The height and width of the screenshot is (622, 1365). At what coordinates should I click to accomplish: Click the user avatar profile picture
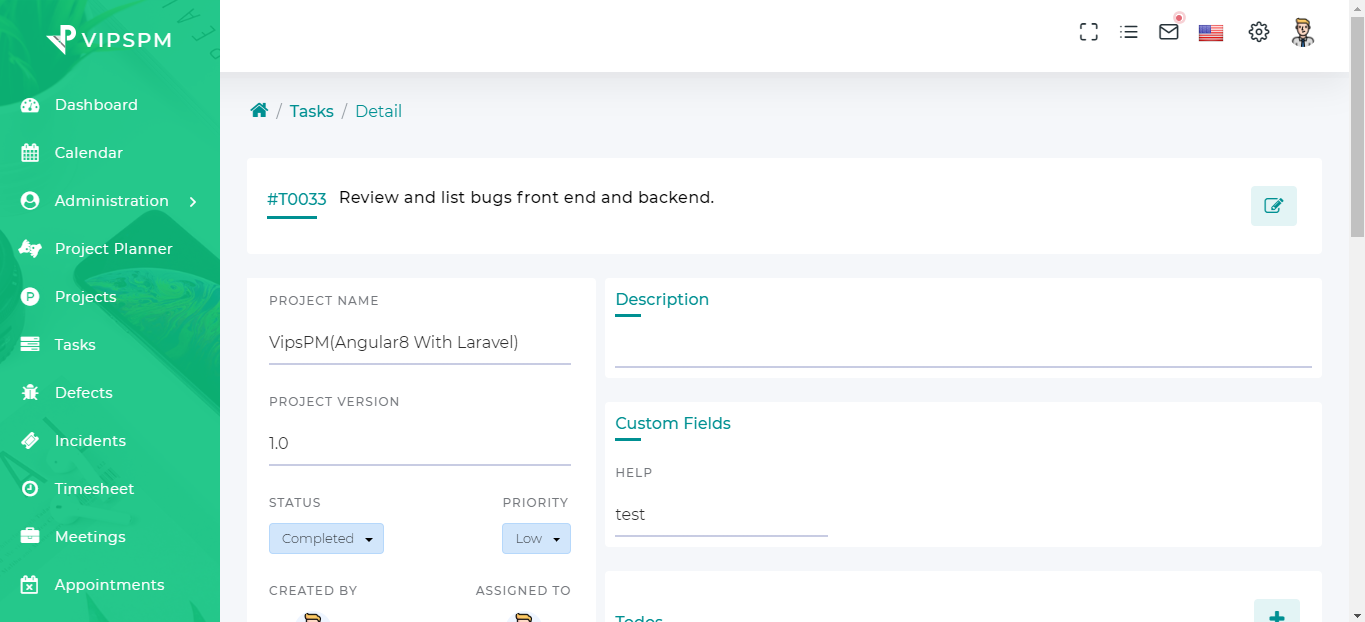(1302, 32)
